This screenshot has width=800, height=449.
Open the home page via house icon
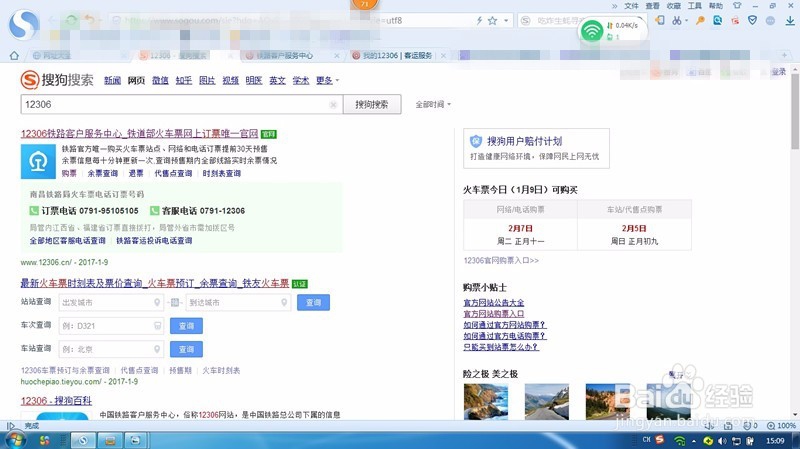[14, 55]
